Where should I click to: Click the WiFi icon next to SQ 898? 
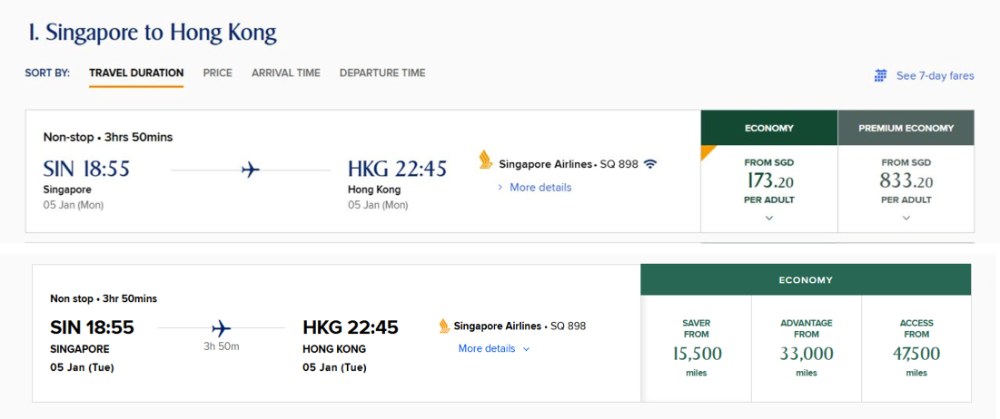coord(651,163)
